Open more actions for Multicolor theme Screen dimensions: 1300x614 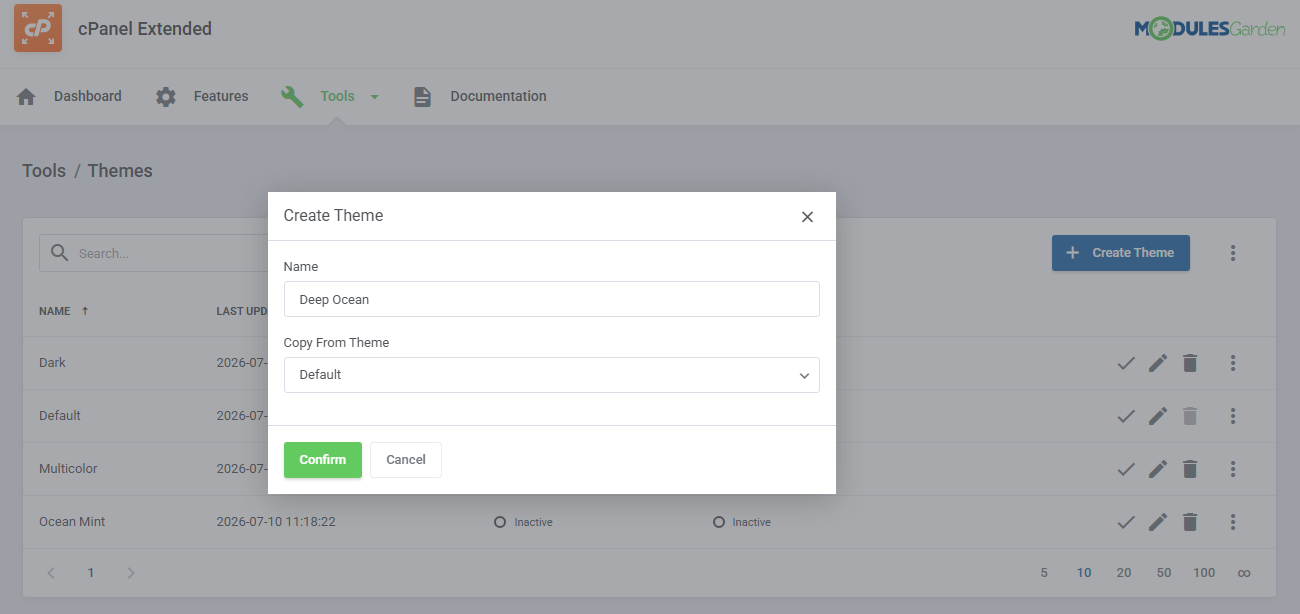[x=1233, y=469]
